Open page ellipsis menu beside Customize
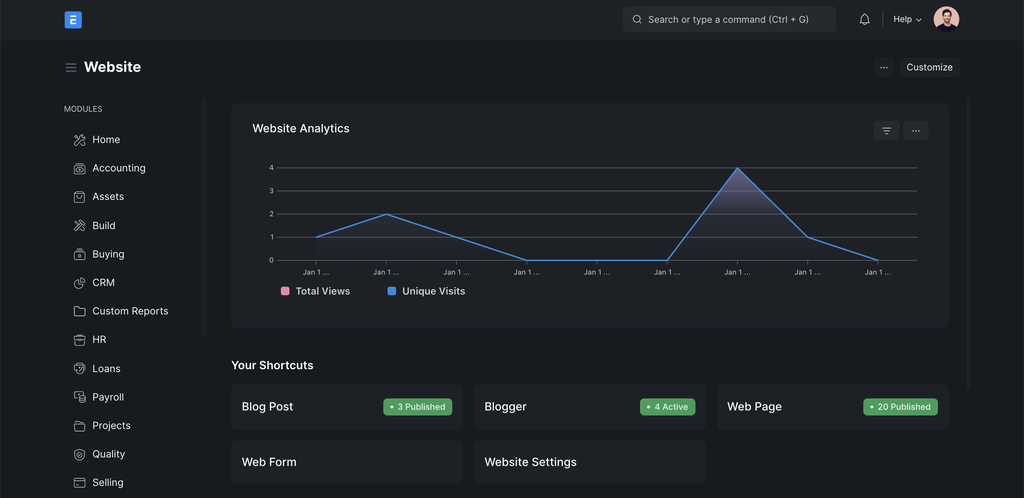 coord(883,68)
